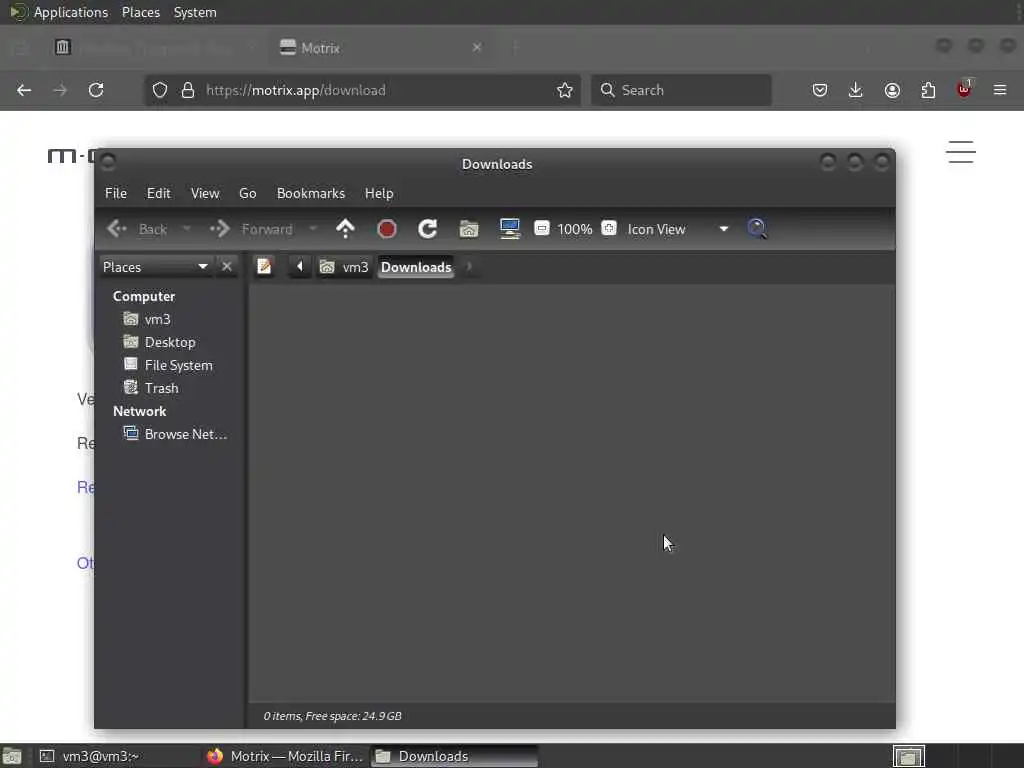Zoom out with the minus icon
This screenshot has width=1024, height=768.
tap(541, 228)
